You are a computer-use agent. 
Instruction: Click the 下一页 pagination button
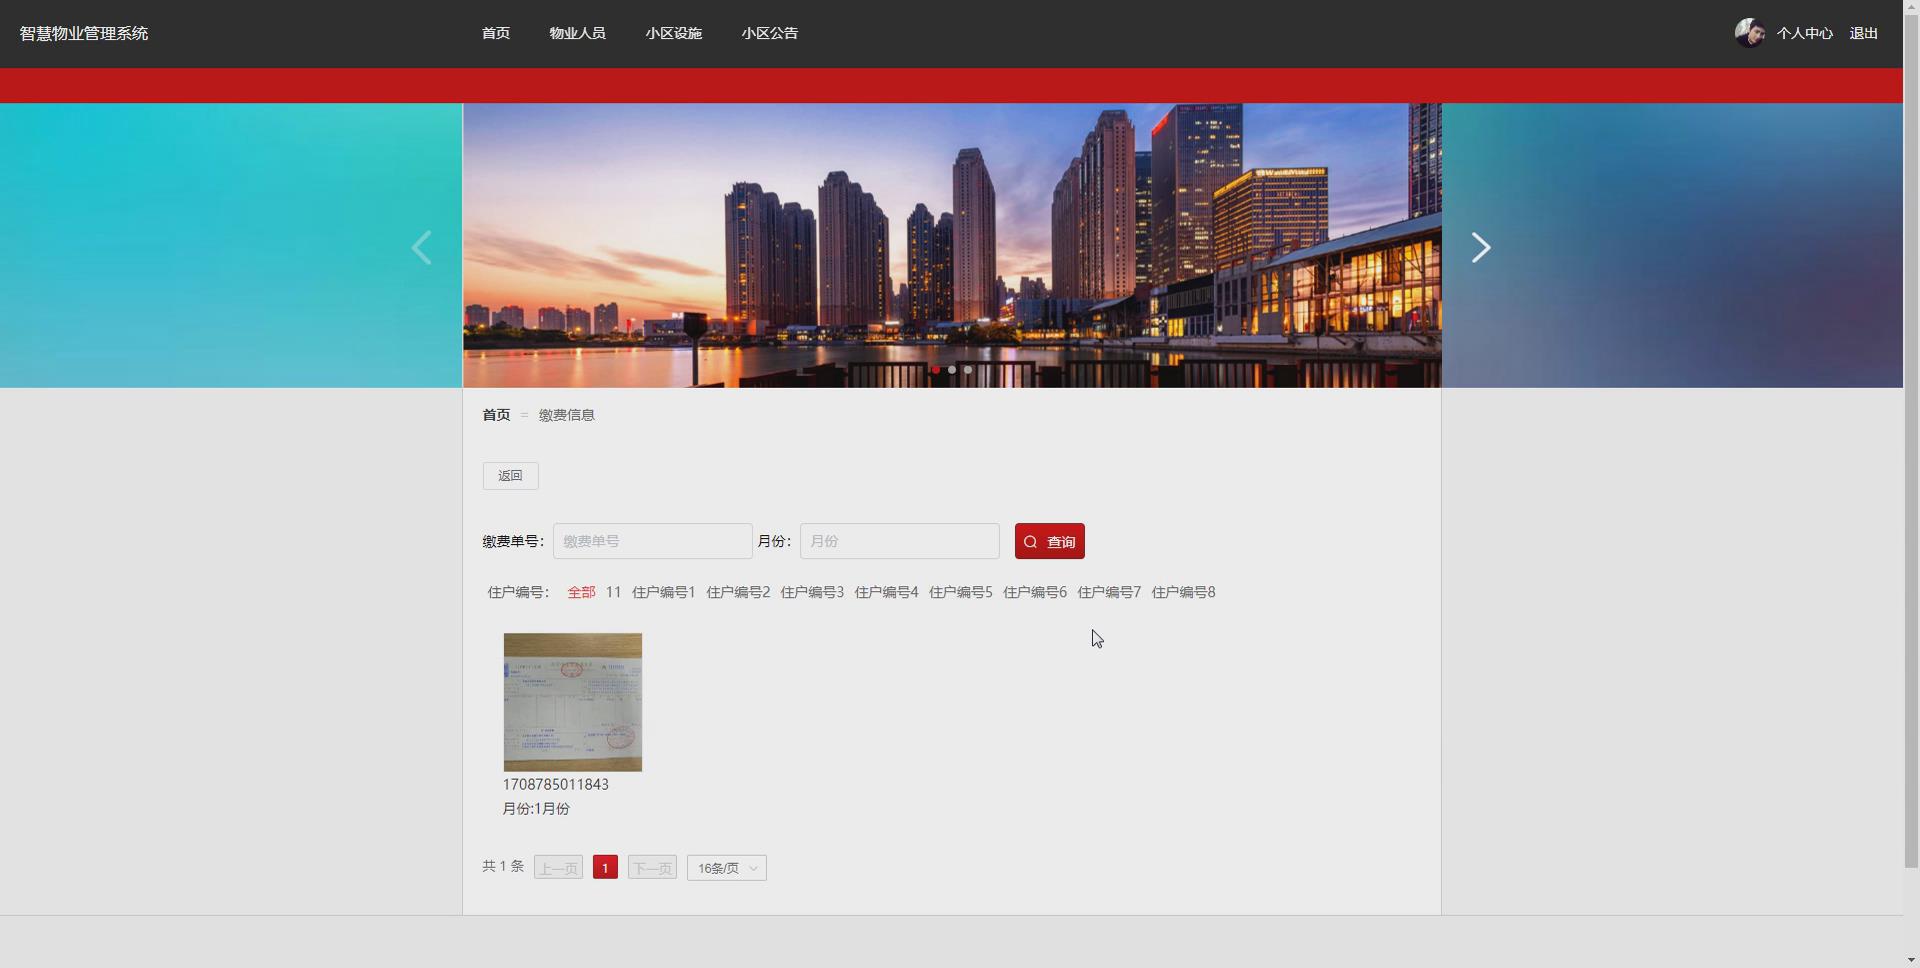(652, 868)
